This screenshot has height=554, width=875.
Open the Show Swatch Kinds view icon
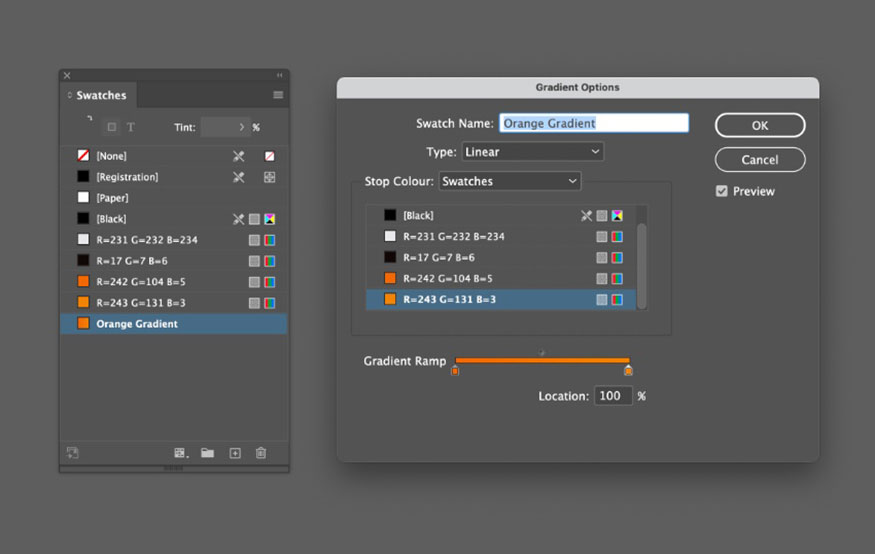(x=181, y=453)
